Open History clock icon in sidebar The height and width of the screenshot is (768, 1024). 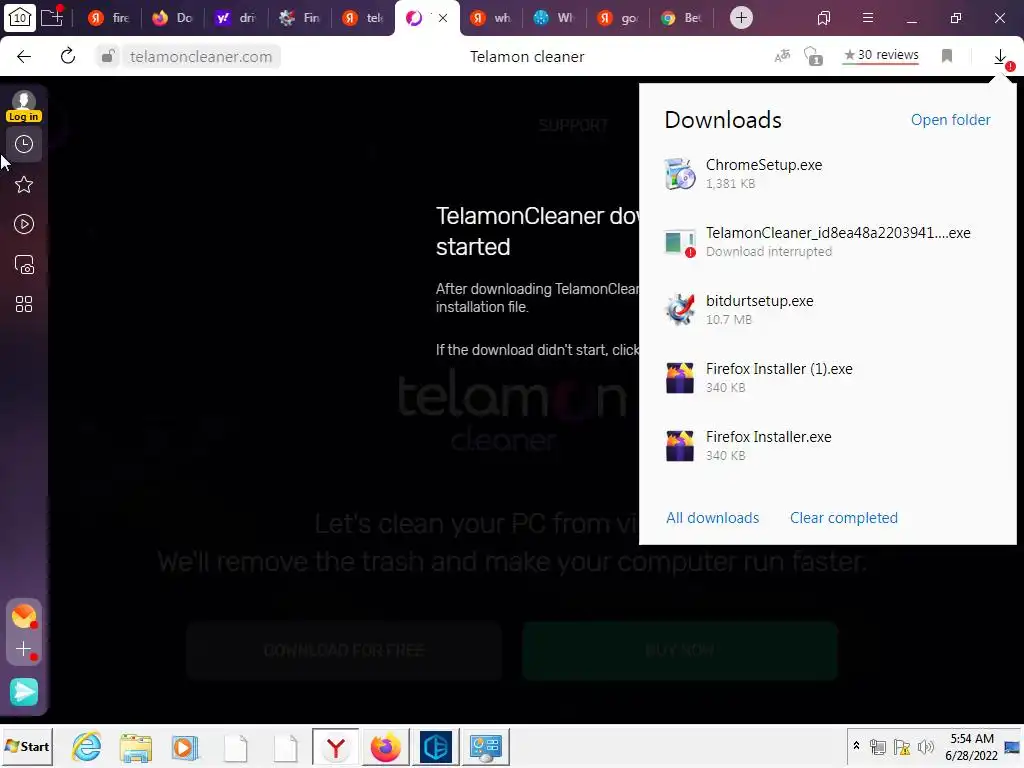24,144
